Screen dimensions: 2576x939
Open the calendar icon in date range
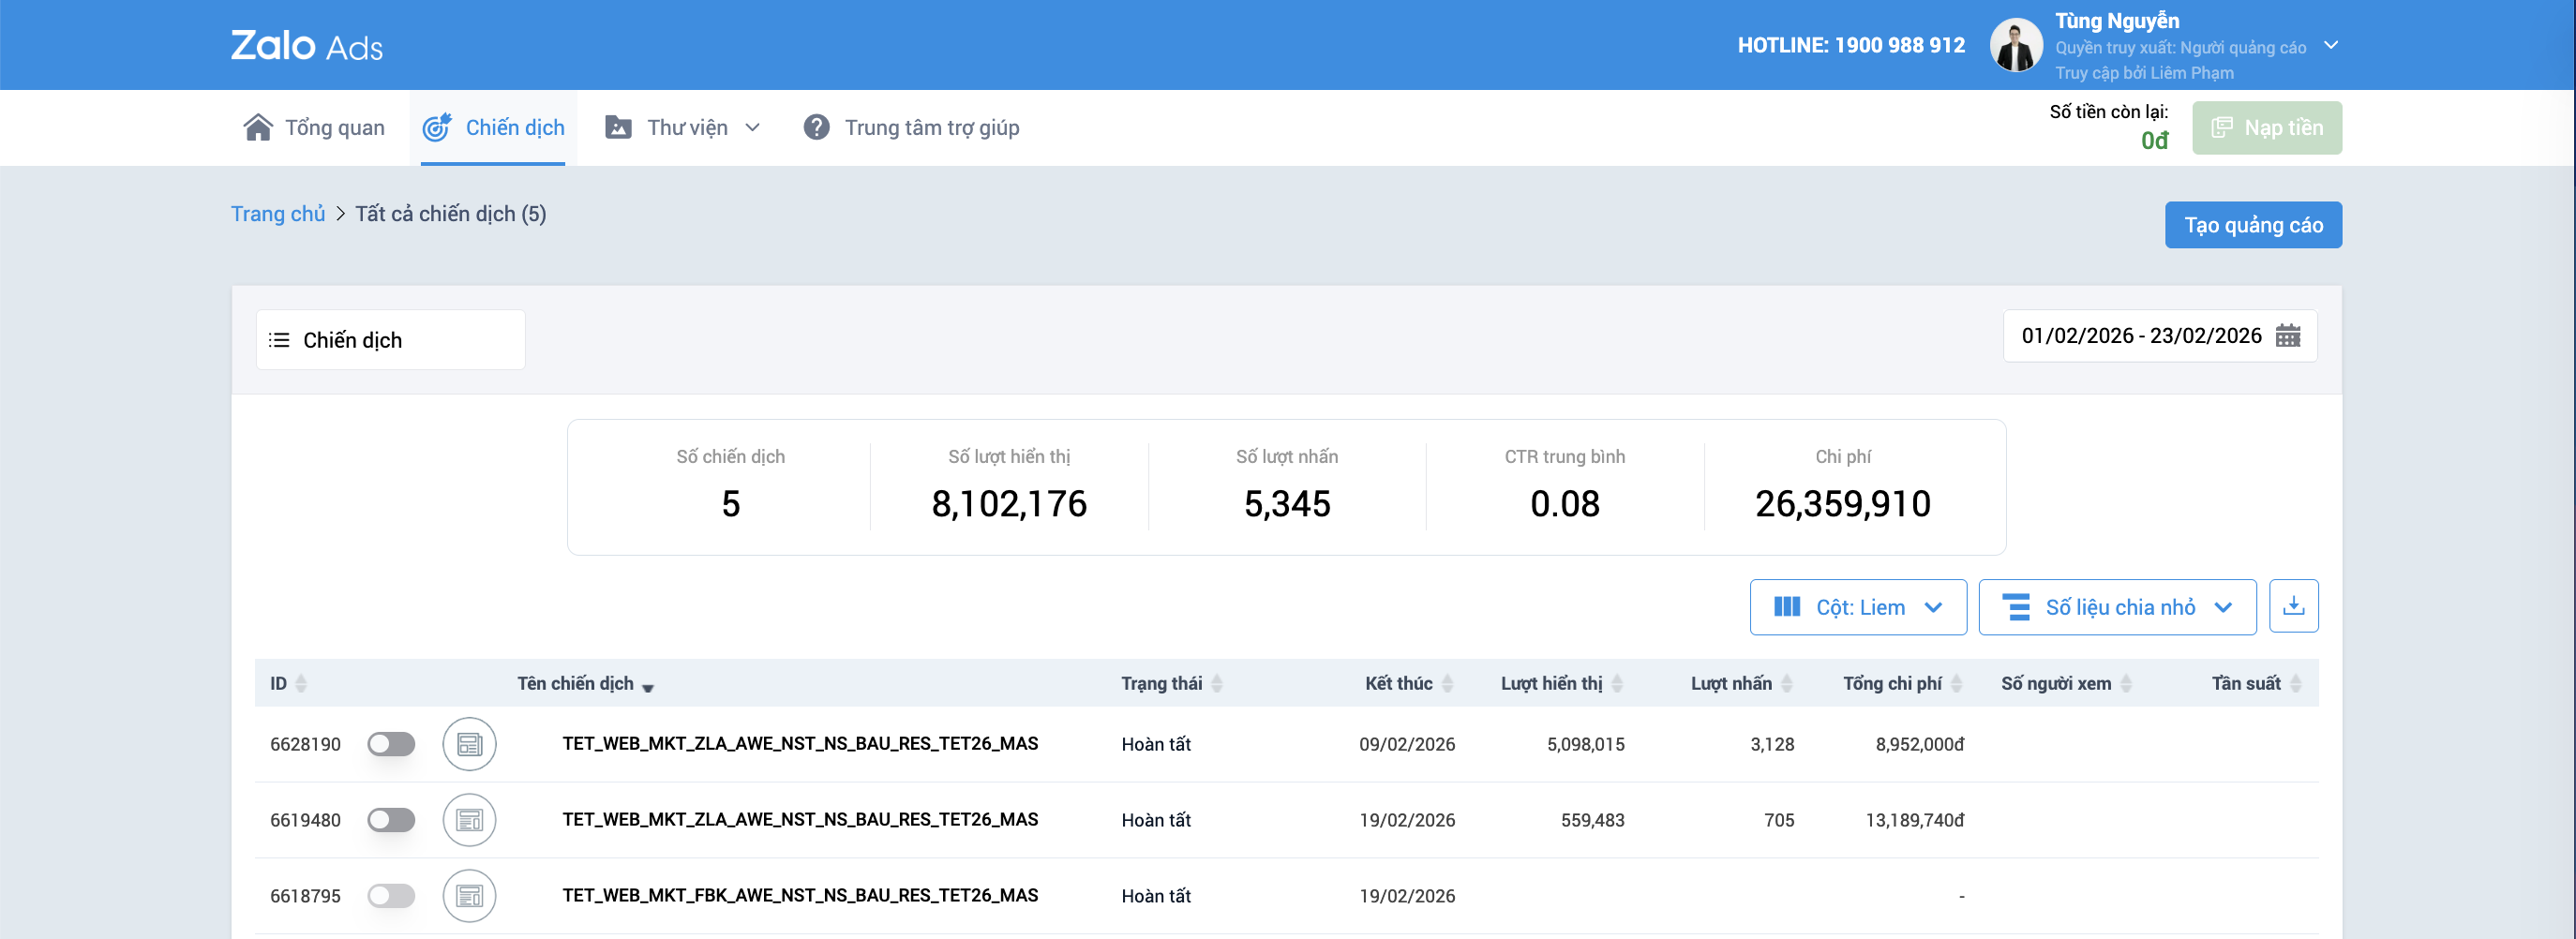pos(2287,336)
